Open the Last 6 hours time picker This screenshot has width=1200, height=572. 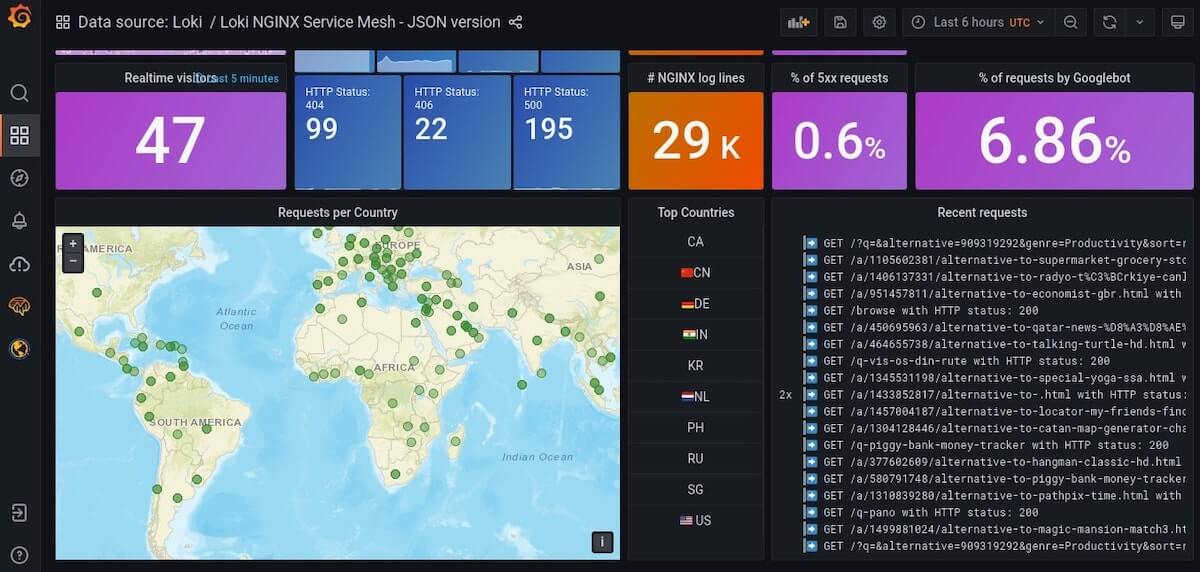979,22
